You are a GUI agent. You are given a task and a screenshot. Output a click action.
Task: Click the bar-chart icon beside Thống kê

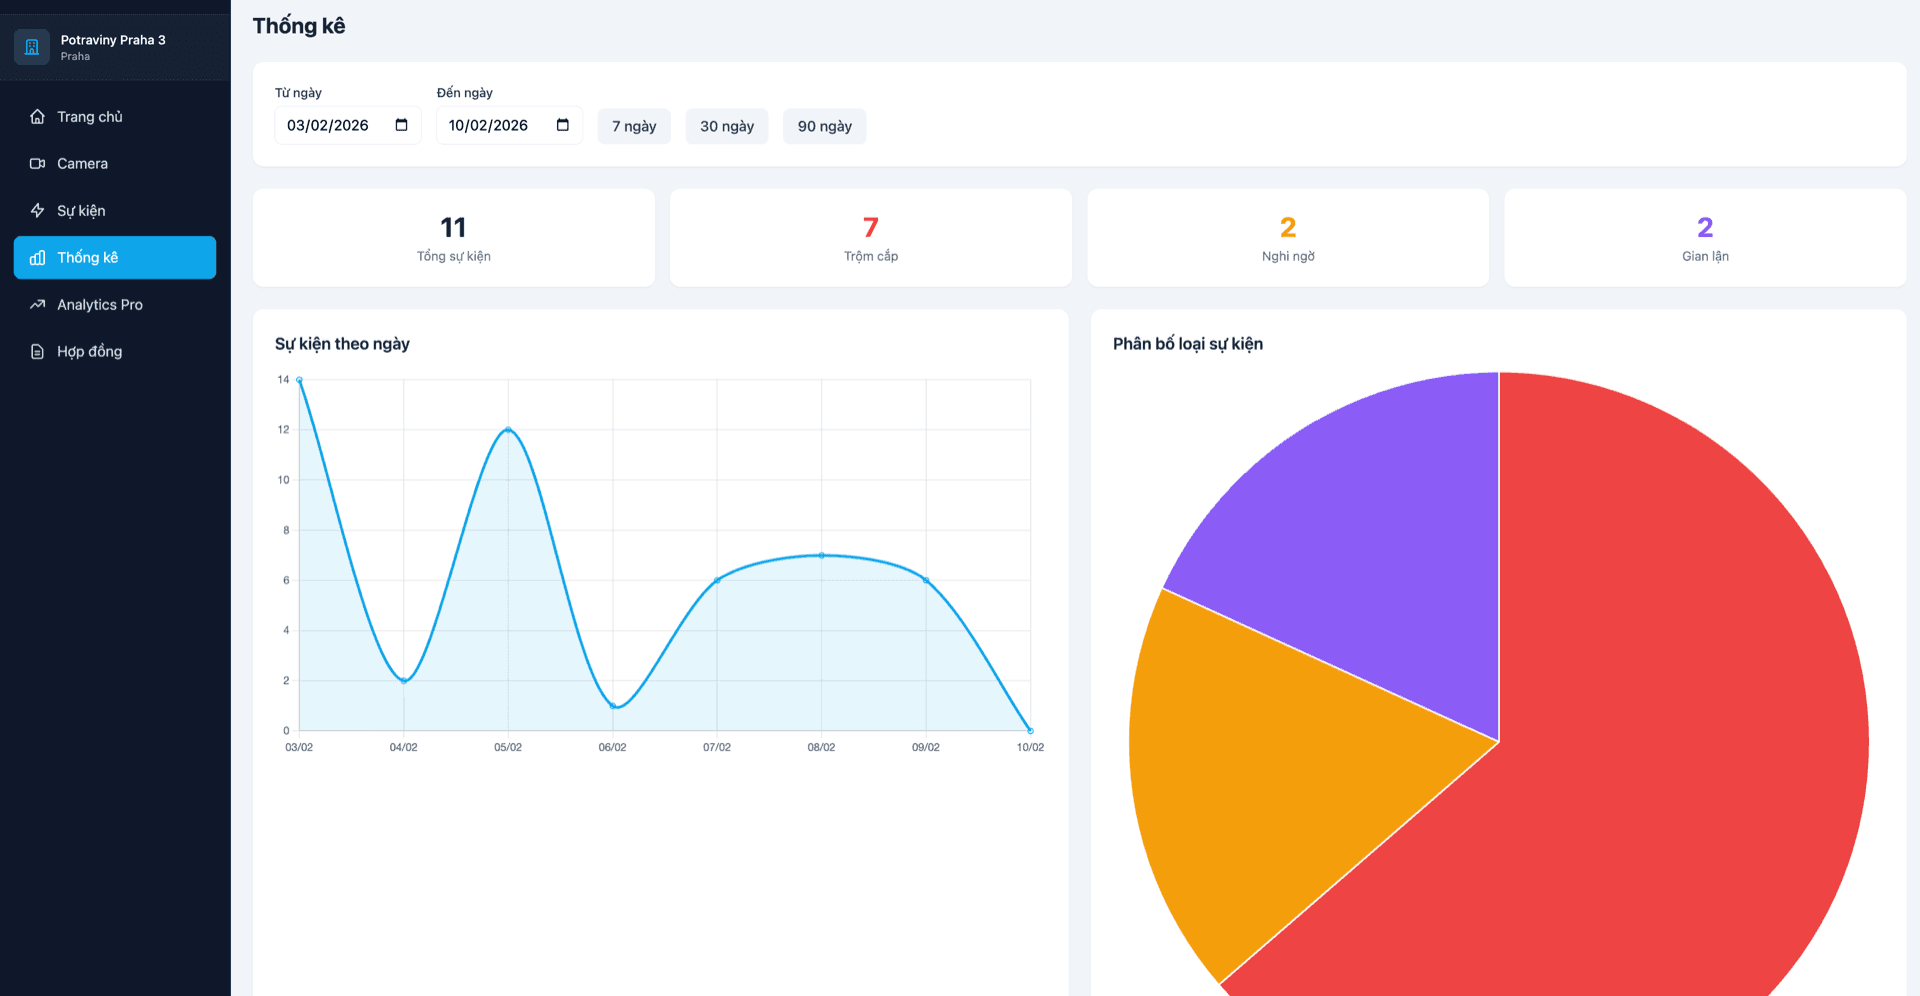[x=37, y=257]
